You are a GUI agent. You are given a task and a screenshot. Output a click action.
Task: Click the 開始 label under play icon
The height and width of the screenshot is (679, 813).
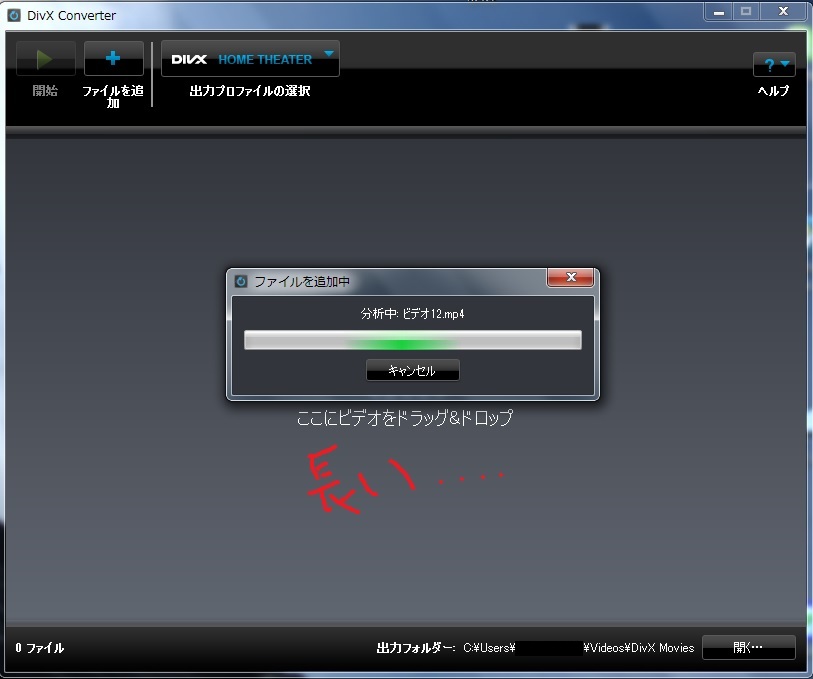[x=45, y=91]
